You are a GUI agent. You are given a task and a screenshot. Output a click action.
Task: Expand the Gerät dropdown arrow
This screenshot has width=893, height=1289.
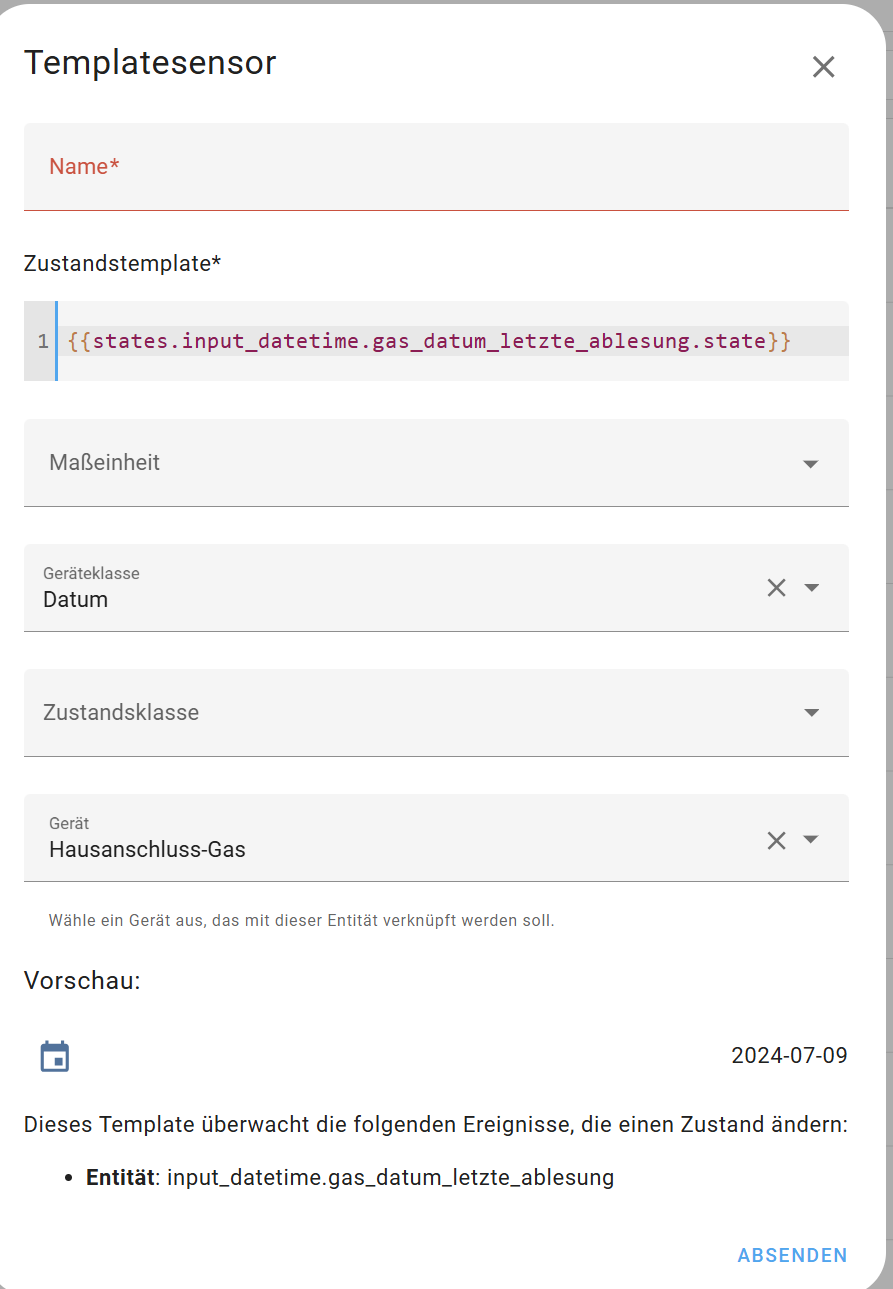tap(811, 840)
